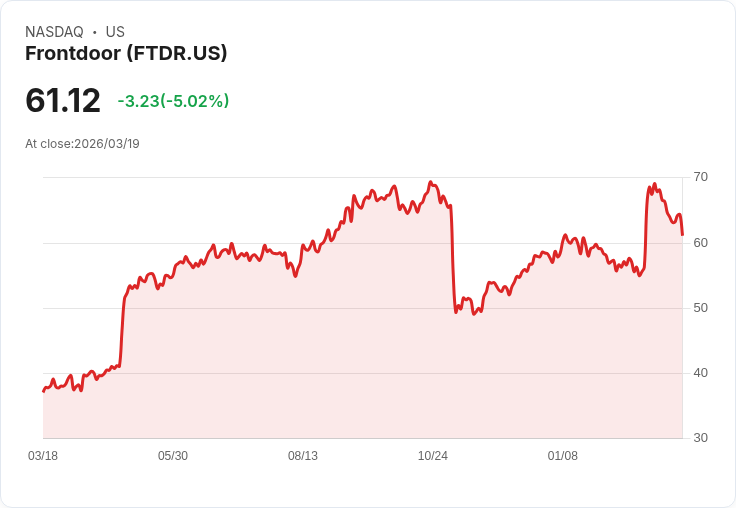Click the 50 y-axis label
Image resolution: width=736 pixels, height=508 pixels.
coord(700,307)
